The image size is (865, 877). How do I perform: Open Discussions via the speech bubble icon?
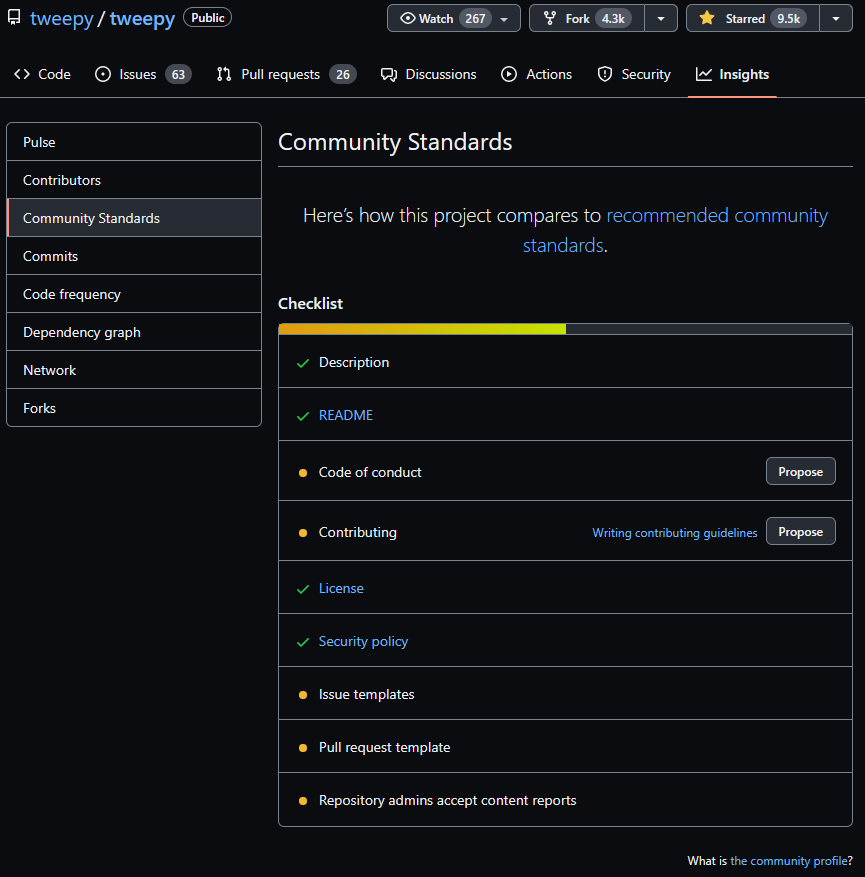[390, 73]
